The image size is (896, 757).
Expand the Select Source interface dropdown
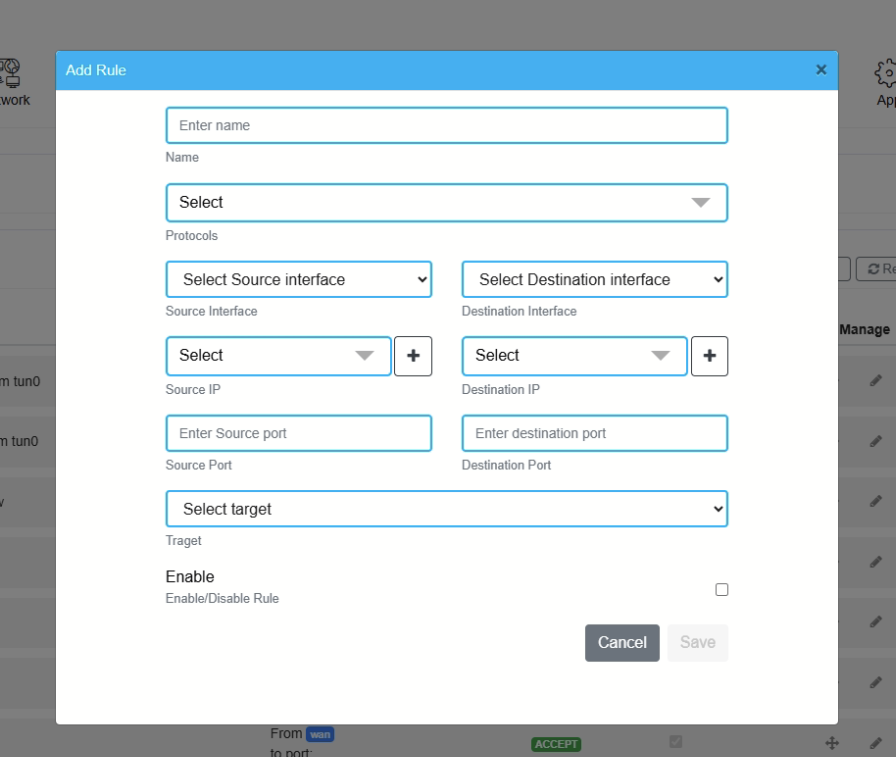(x=299, y=280)
